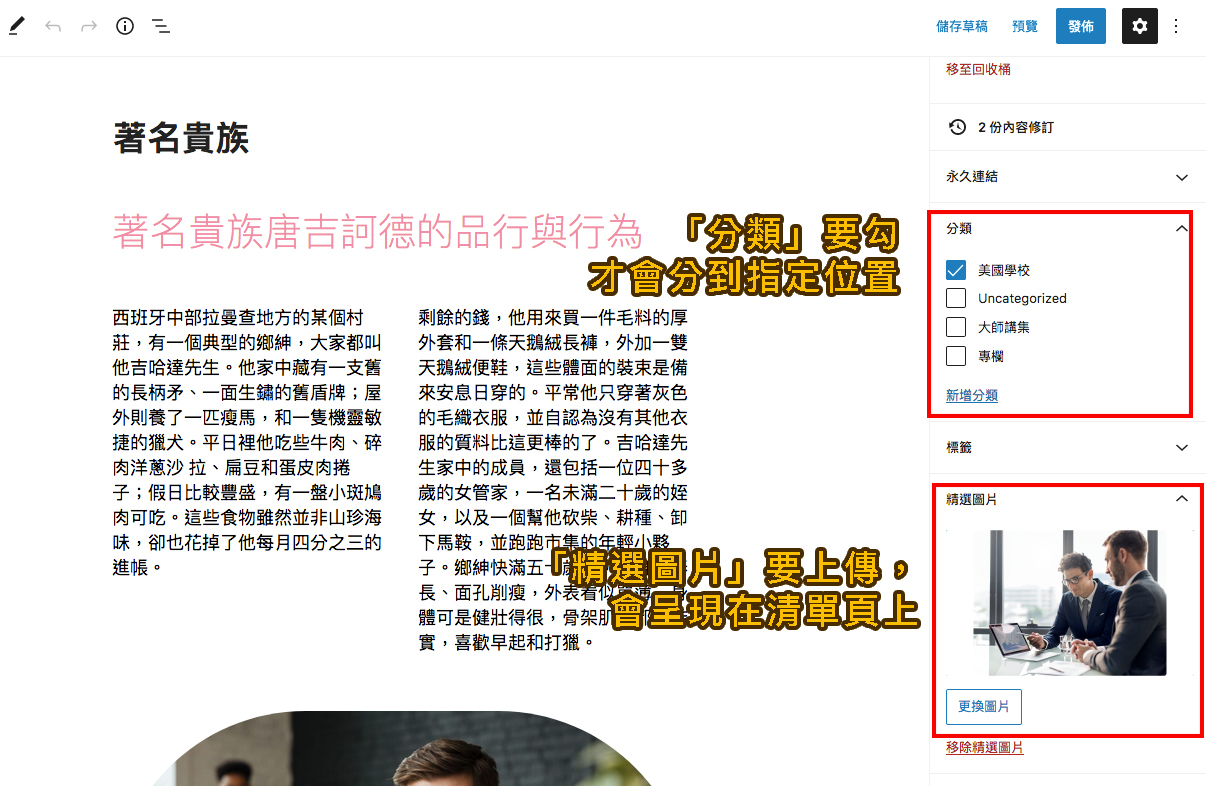Select the block editing pencil tool

pos(16,26)
